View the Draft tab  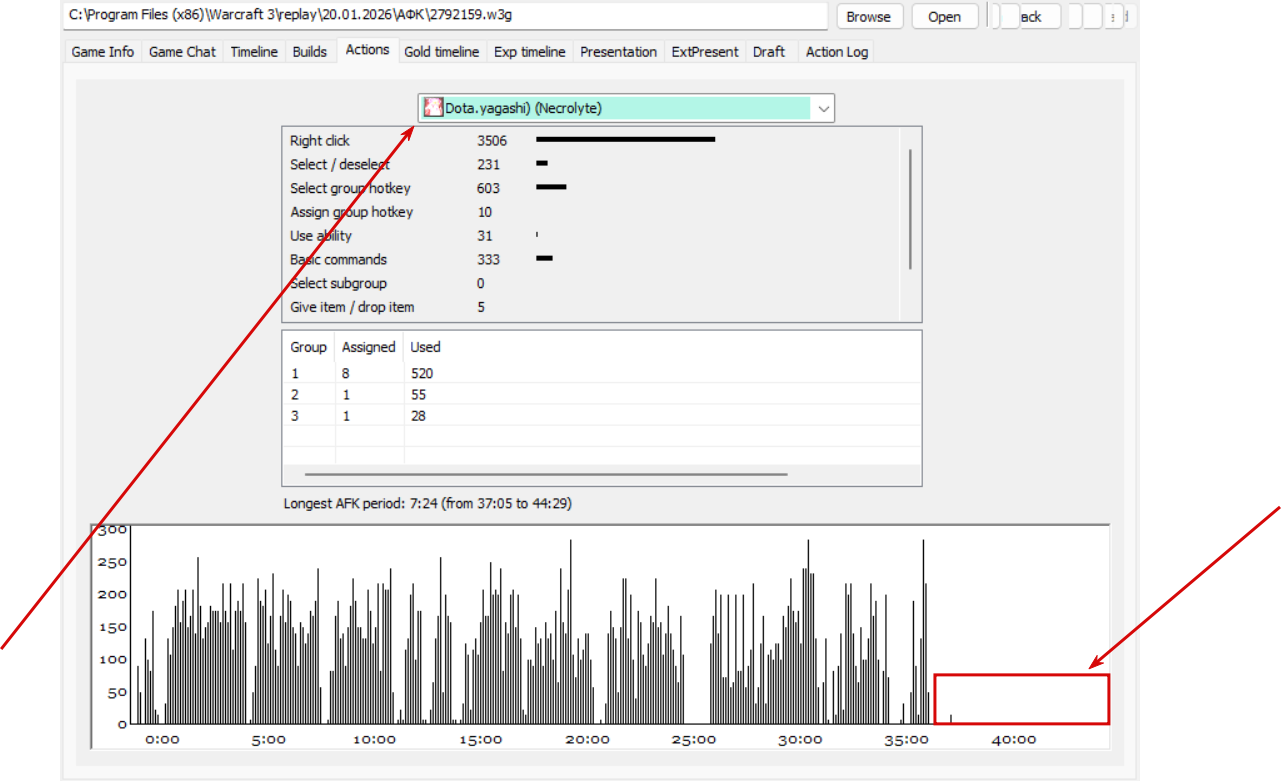click(x=769, y=52)
